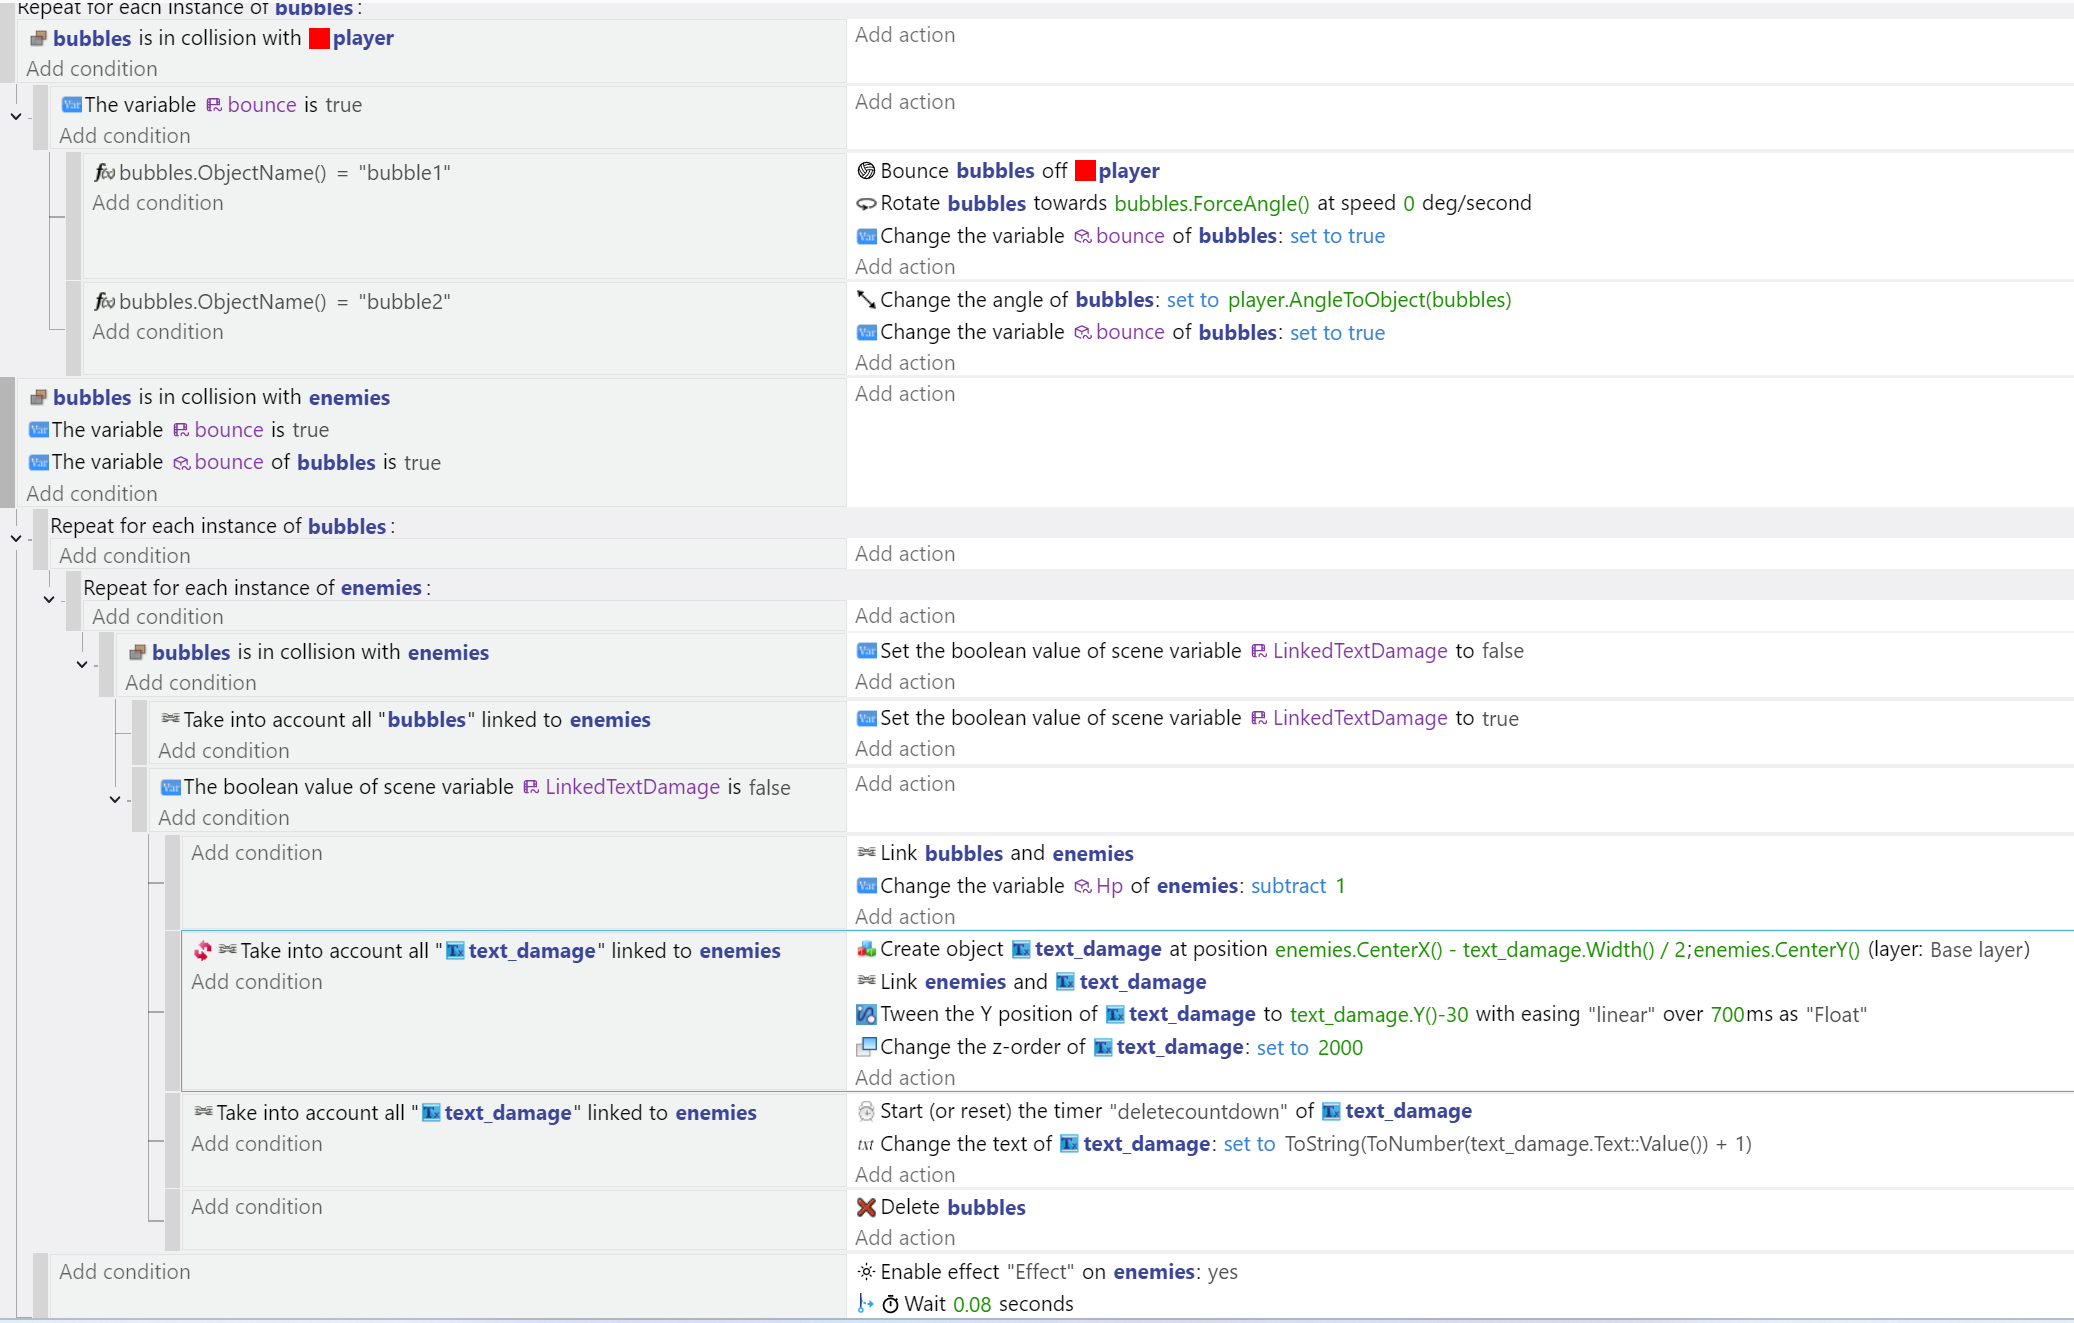
Task: Collapse the top bubbles collision event chevron
Action: coord(16,115)
